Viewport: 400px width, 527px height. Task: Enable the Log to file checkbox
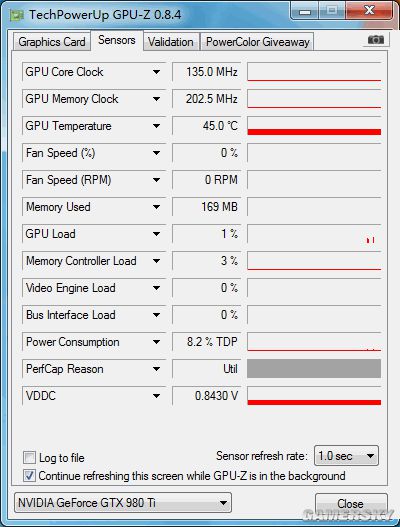coord(29,457)
